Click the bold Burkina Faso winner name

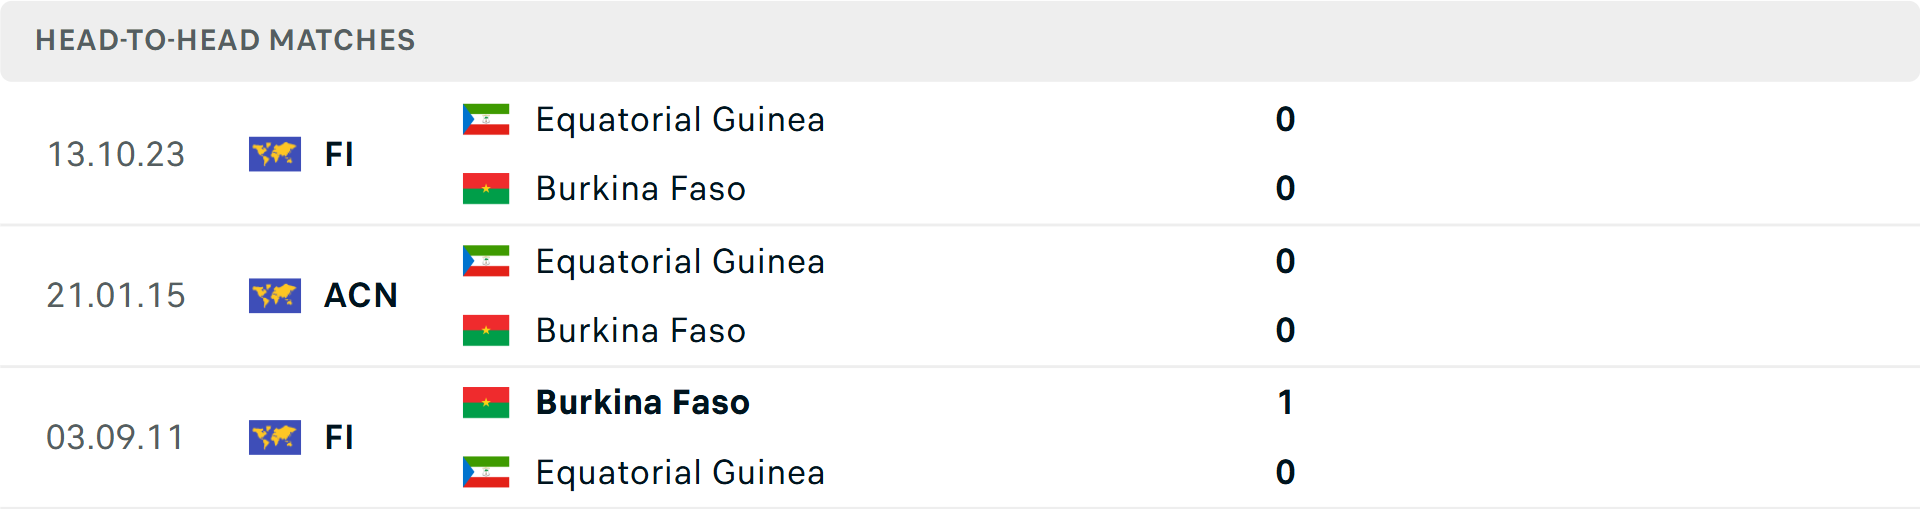pos(643,402)
